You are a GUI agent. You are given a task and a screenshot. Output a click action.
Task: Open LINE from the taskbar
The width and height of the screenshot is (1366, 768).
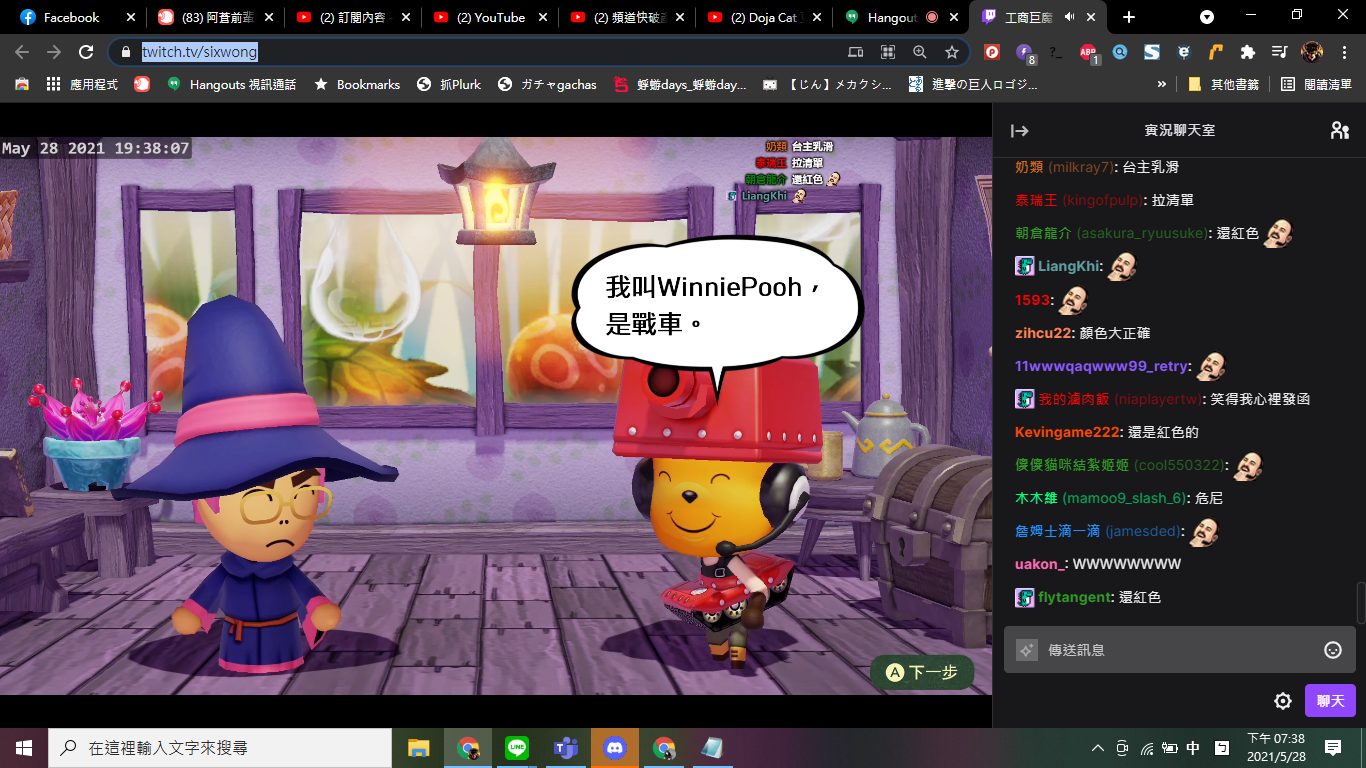tap(517, 748)
